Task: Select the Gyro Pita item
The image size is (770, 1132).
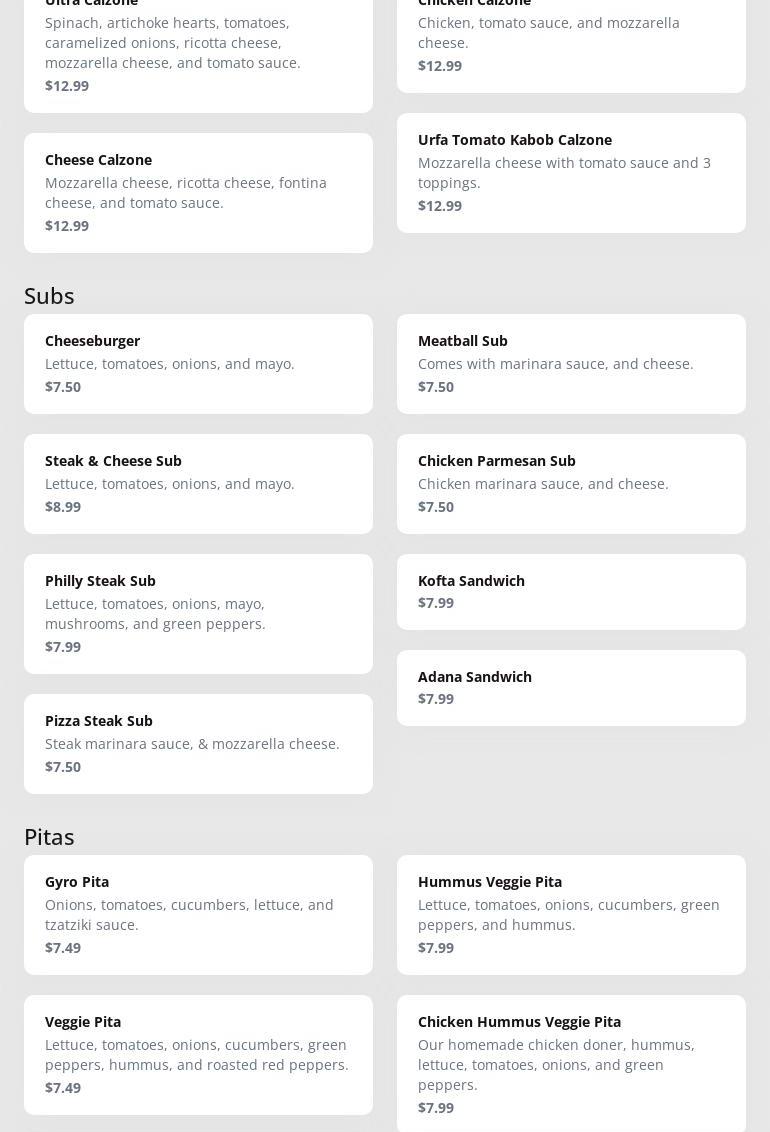Action: (x=198, y=914)
